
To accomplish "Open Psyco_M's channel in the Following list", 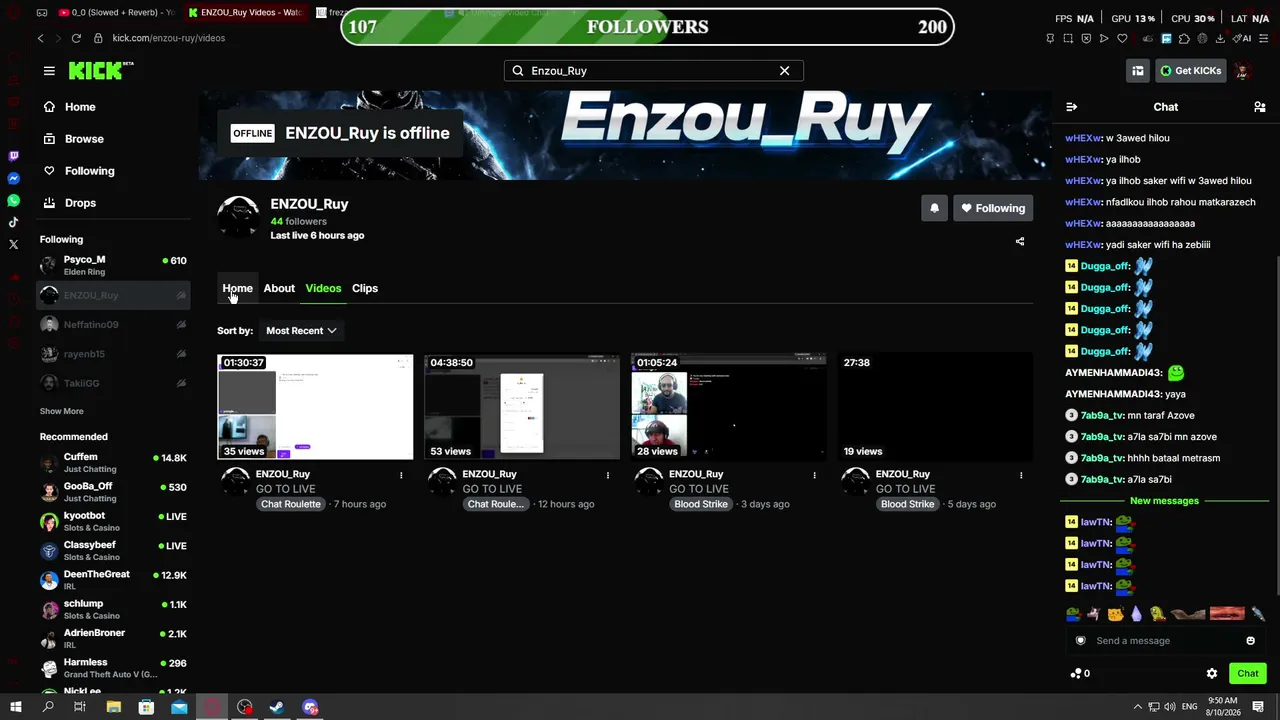I will [x=113, y=265].
